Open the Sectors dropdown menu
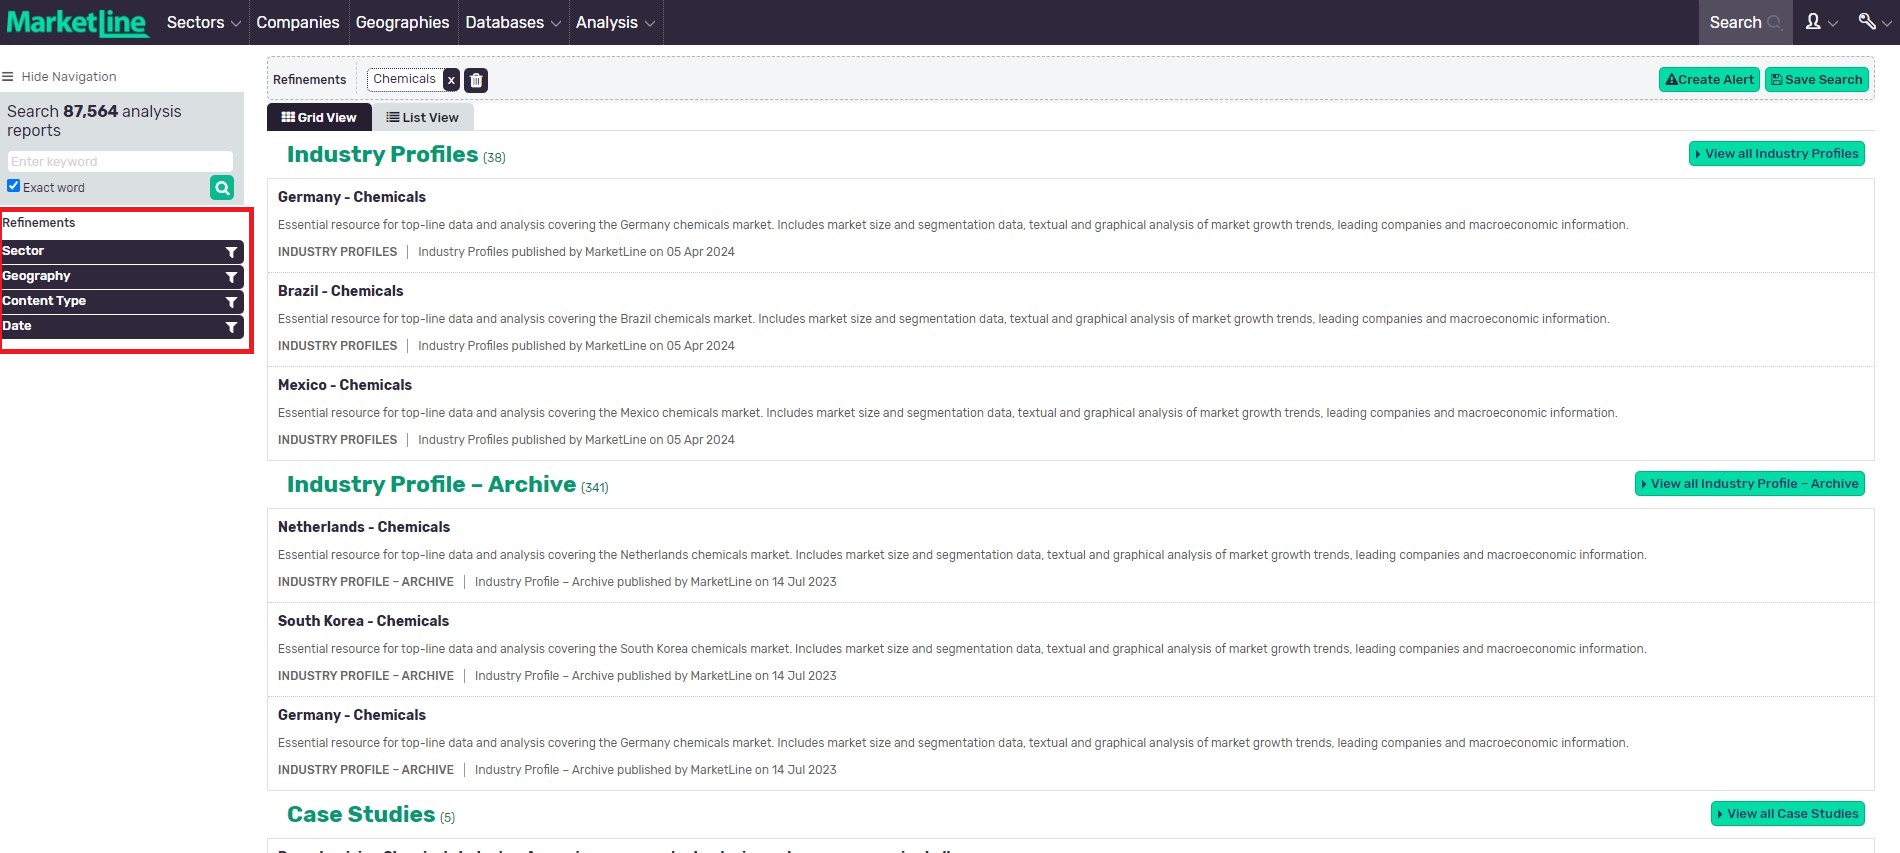Viewport: 1900px width, 853px height. point(203,22)
